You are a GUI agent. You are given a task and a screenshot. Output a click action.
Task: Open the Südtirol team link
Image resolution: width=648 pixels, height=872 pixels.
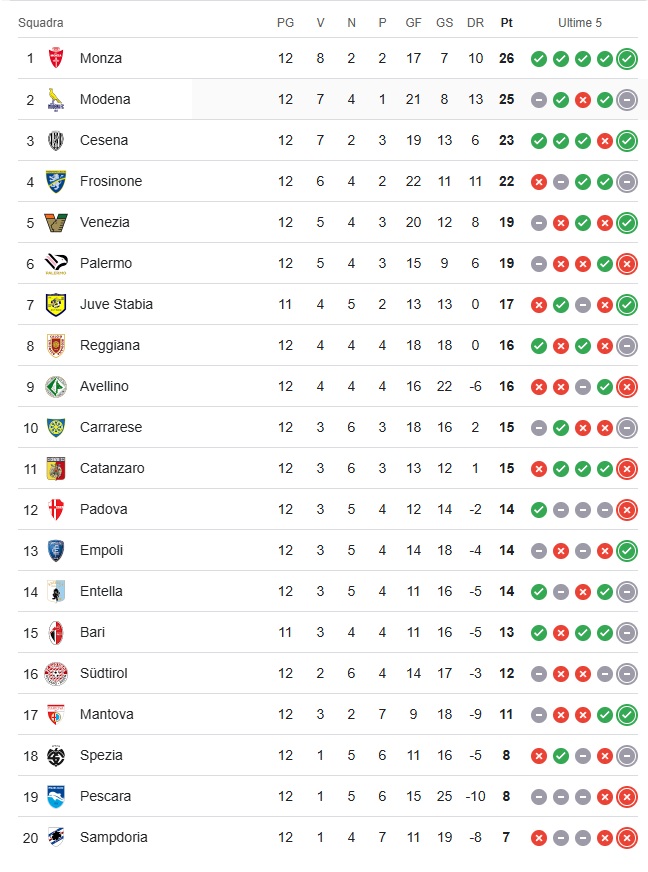[x=103, y=673]
